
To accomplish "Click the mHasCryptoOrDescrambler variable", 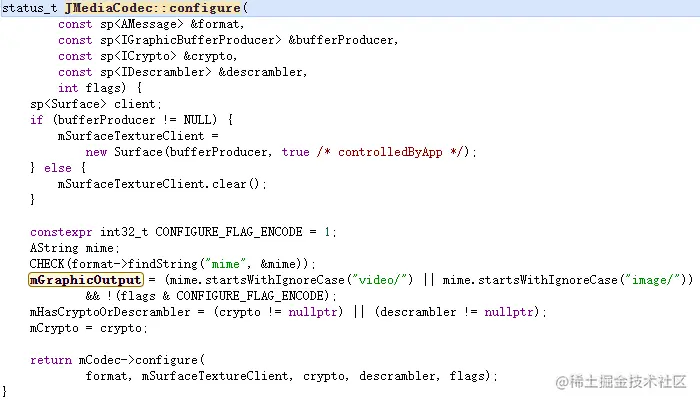I will click(110, 312).
